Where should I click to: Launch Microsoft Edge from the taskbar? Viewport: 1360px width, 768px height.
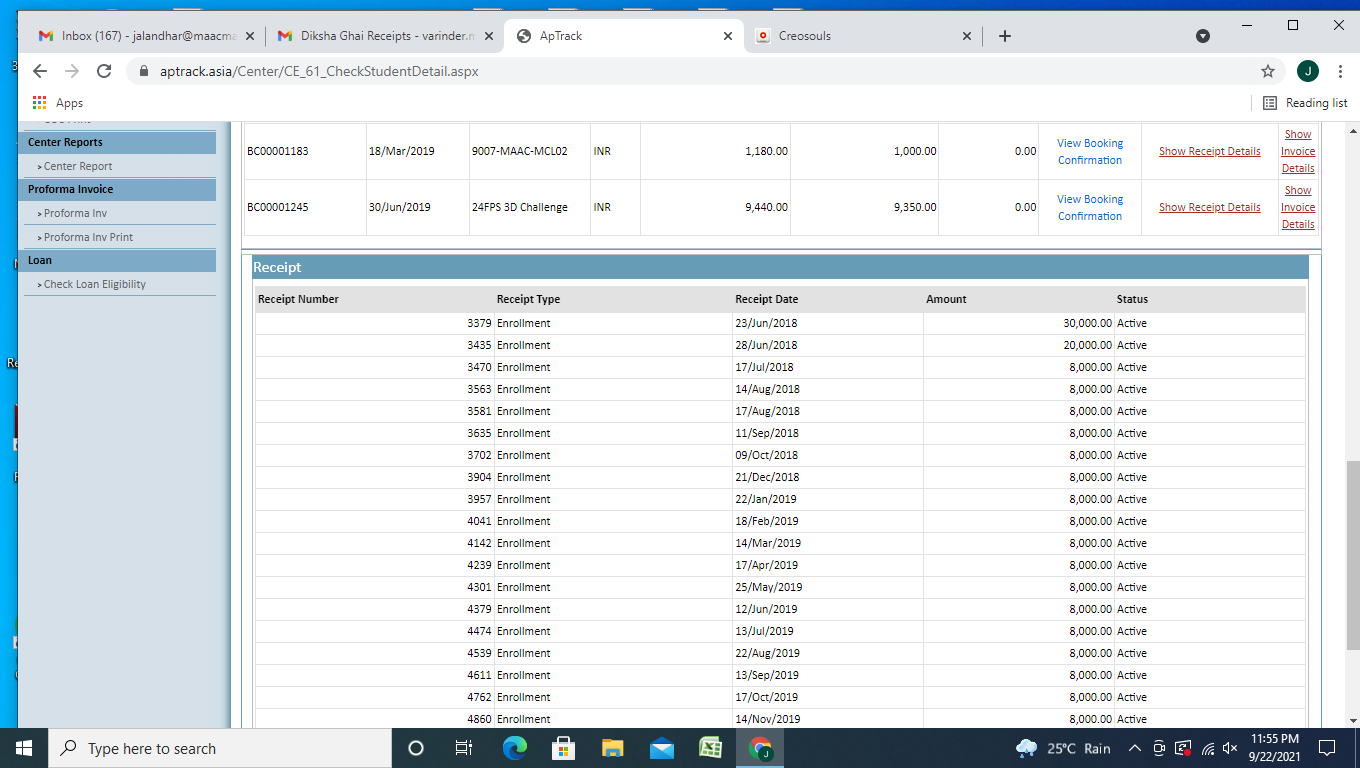pos(514,748)
